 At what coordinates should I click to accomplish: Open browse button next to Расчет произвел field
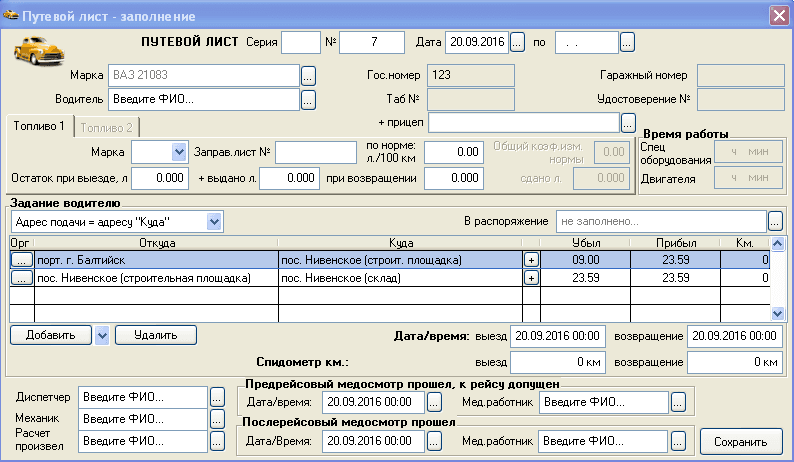pyautogui.click(x=217, y=441)
